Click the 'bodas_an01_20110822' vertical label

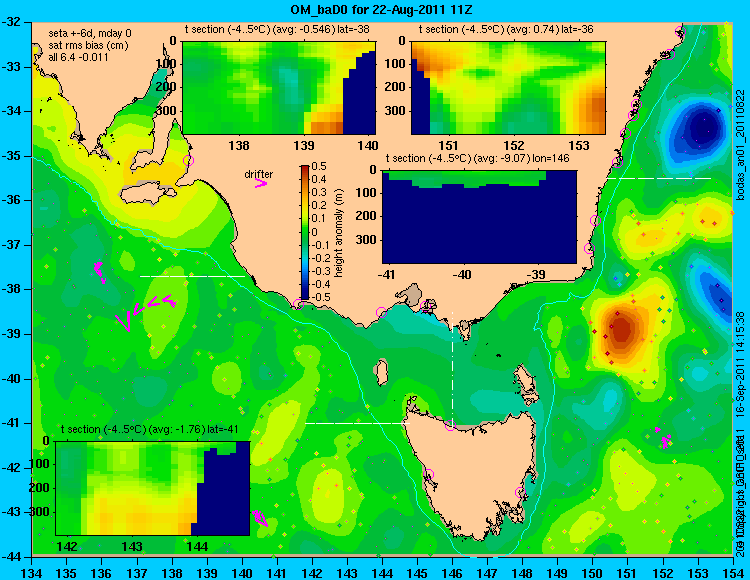[740, 144]
